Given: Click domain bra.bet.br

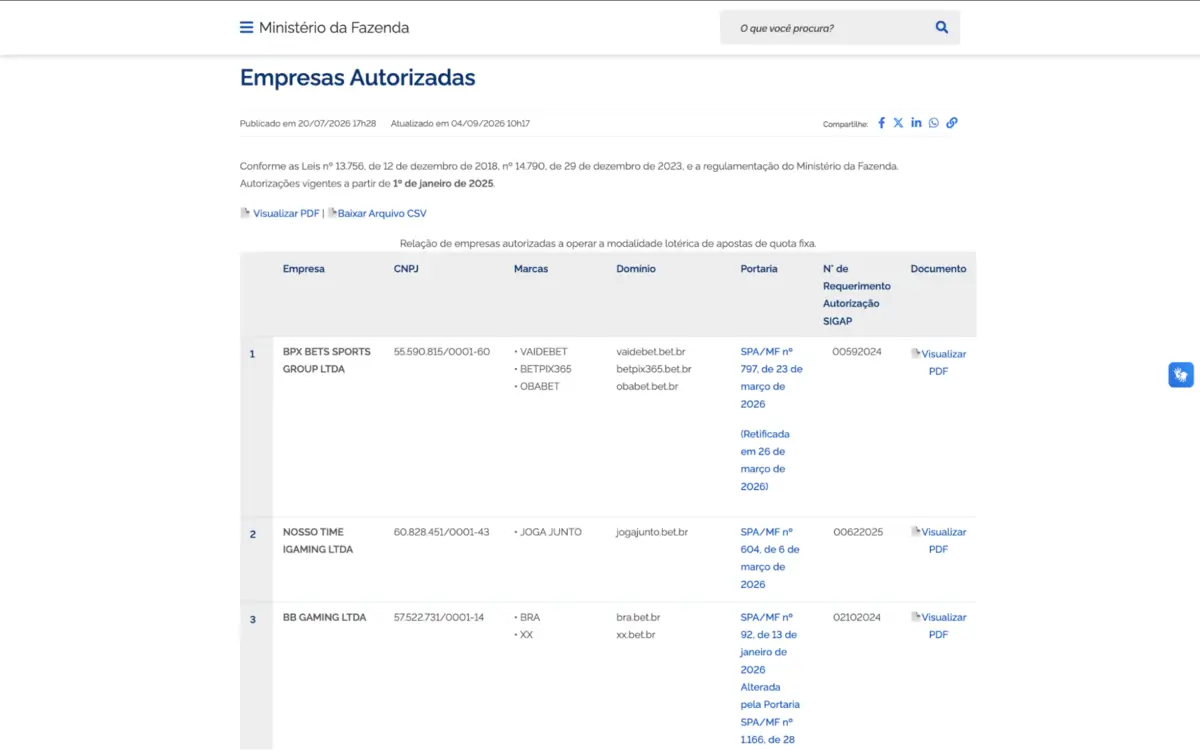Looking at the screenshot, I should pyautogui.click(x=638, y=617).
